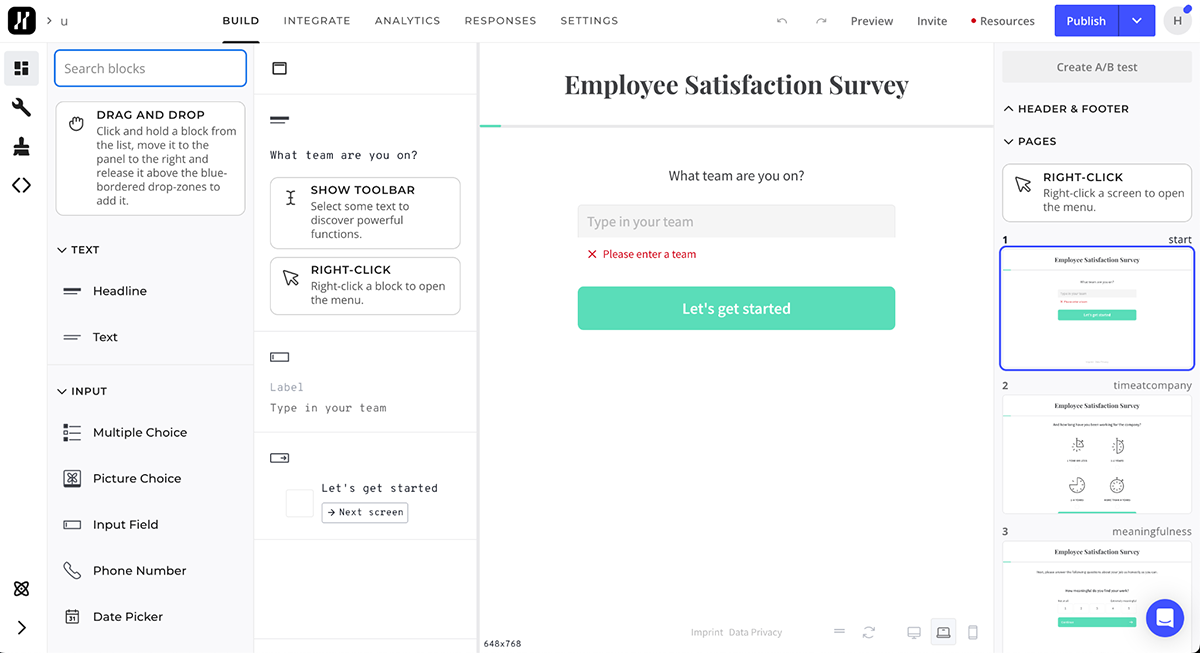Switch preview to desktop monitor view

coord(913,632)
